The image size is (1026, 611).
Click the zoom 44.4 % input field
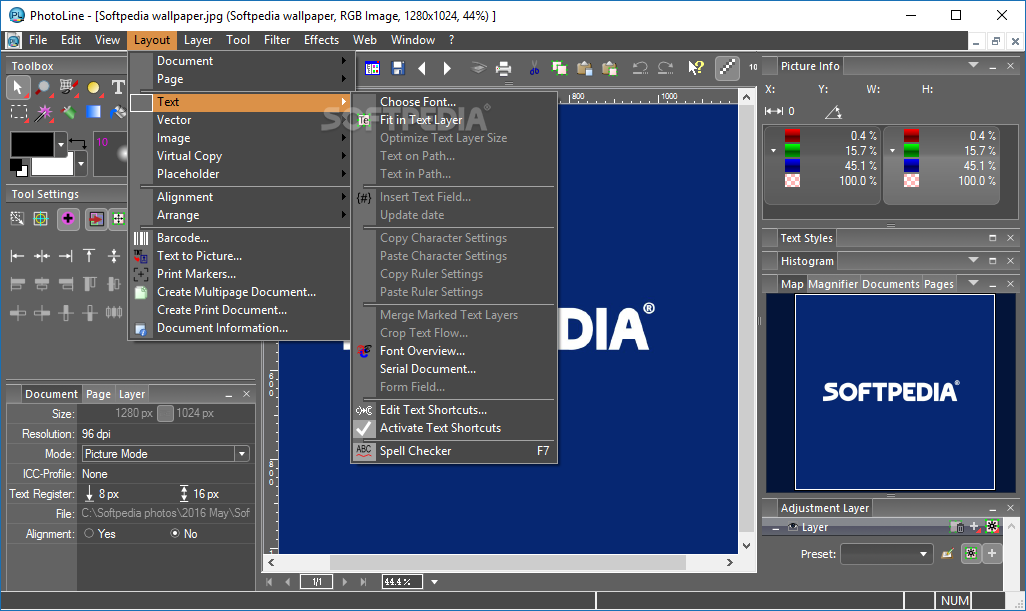pos(402,582)
